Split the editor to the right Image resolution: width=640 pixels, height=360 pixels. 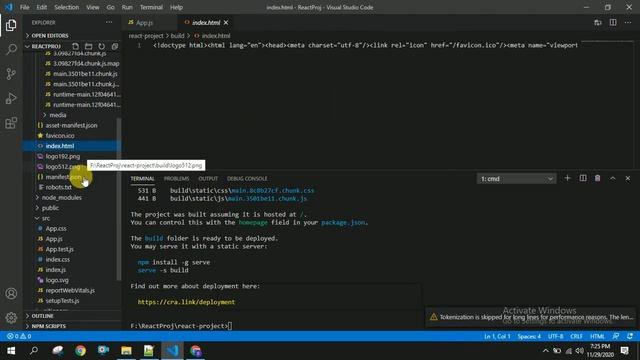tap(613, 22)
